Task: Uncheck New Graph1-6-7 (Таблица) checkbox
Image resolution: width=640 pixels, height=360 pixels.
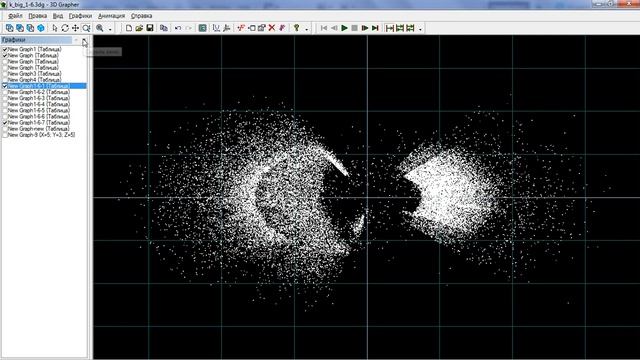Action: [5, 123]
